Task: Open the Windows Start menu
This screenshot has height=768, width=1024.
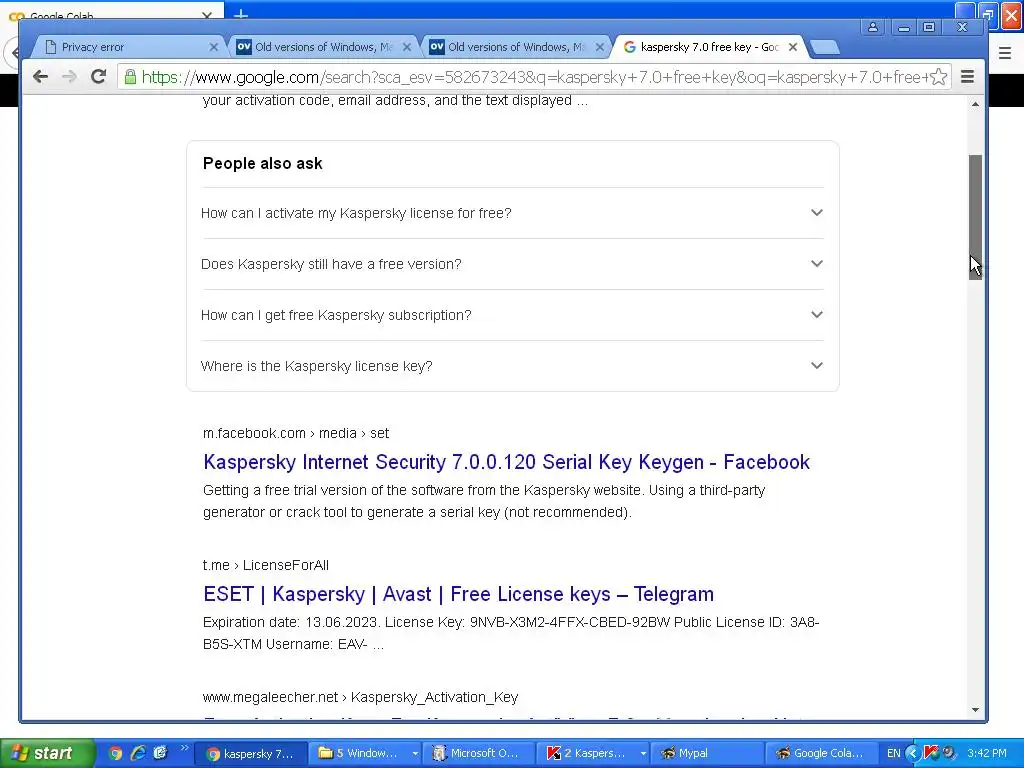Action: (46, 753)
